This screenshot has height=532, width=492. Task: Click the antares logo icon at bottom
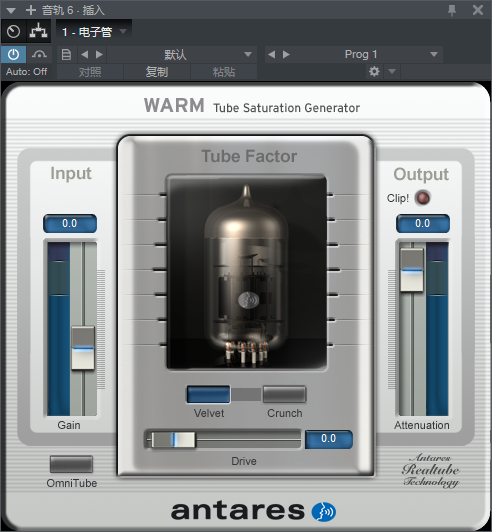[x=324, y=512]
